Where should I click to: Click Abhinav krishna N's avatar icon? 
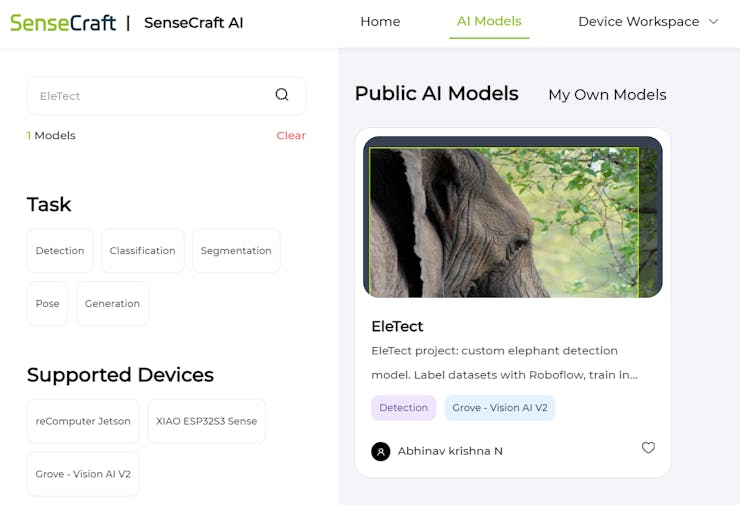(380, 451)
